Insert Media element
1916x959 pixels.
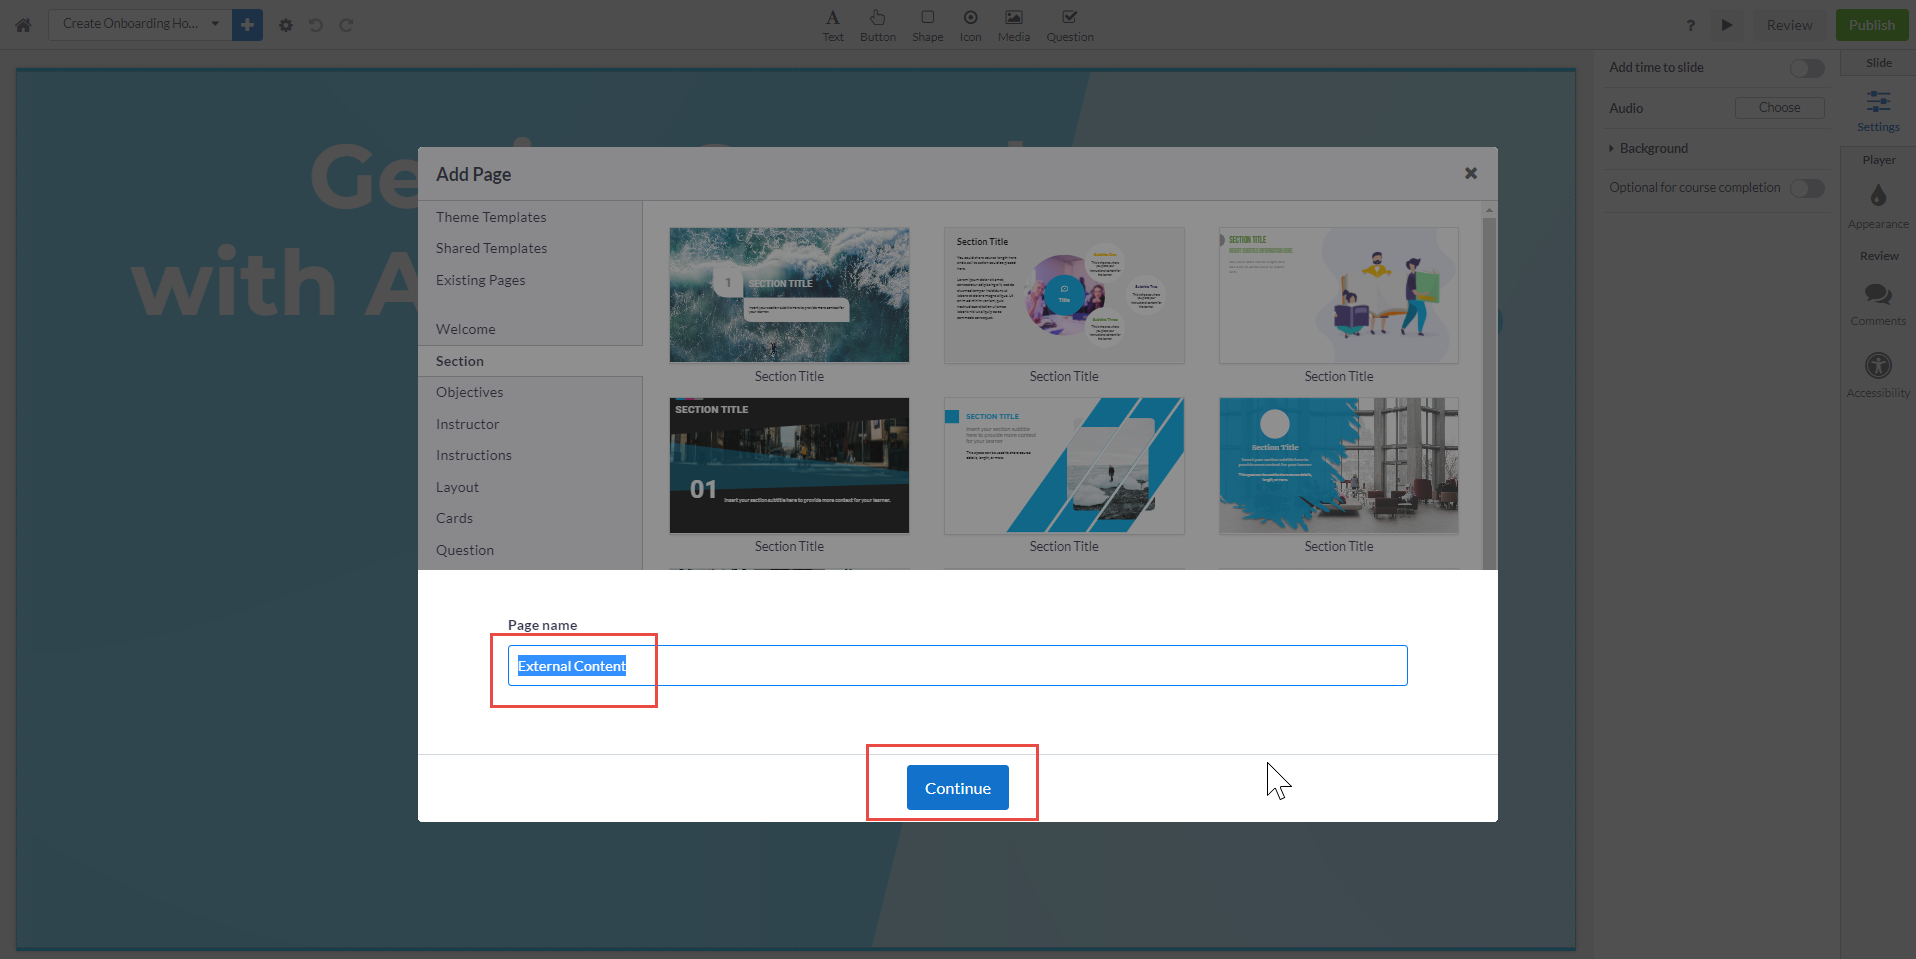click(x=1014, y=25)
